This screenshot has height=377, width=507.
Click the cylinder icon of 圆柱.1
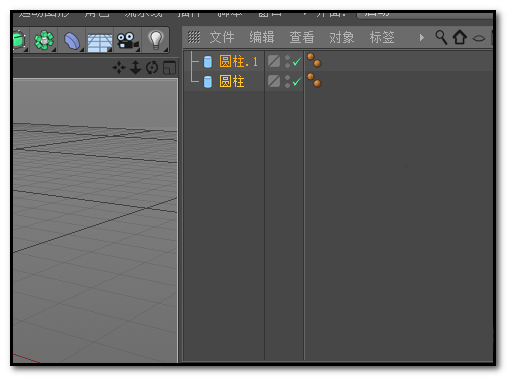pyautogui.click(x=208, y=62)
